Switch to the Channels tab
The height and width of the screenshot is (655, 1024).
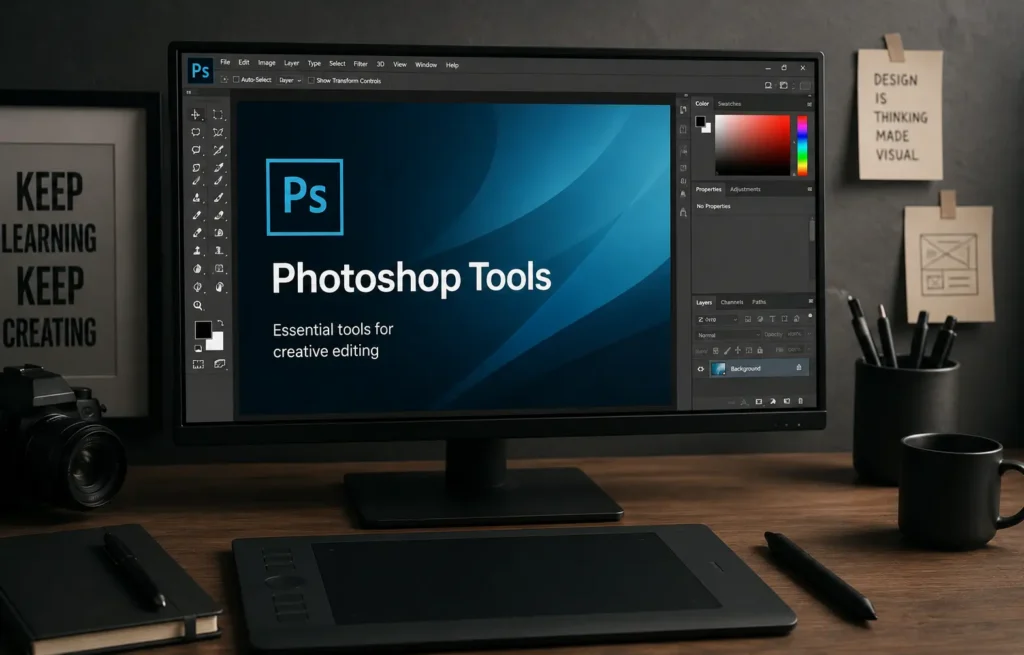[x=731, y=302]
